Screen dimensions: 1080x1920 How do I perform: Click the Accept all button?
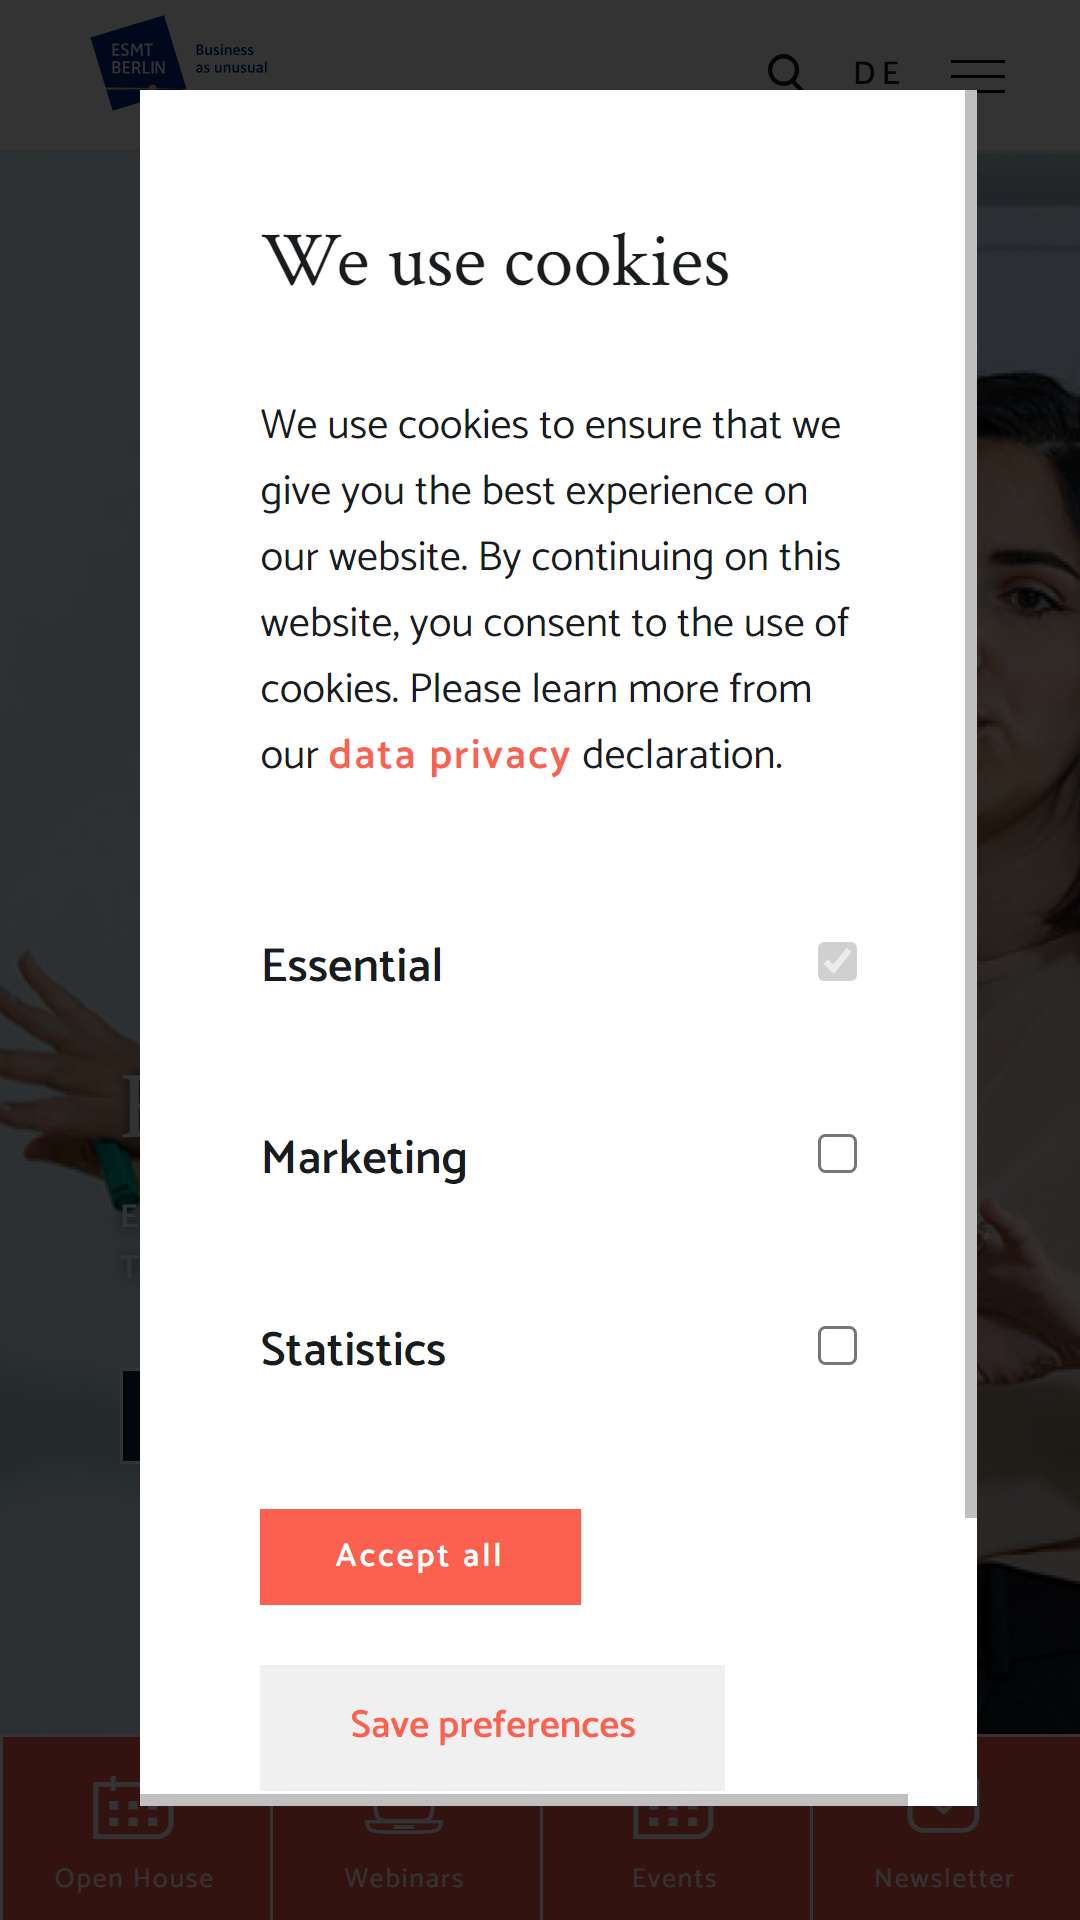tap(420, 1556)
